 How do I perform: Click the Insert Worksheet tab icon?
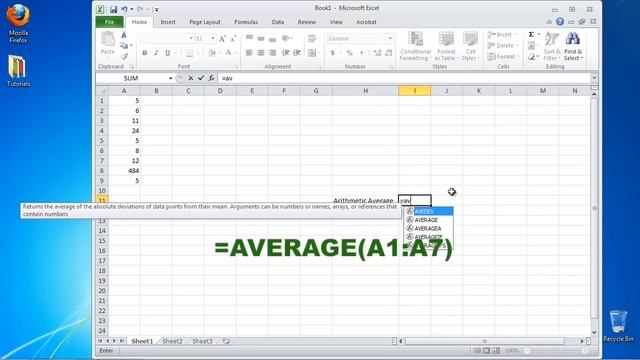pos(226,341)
